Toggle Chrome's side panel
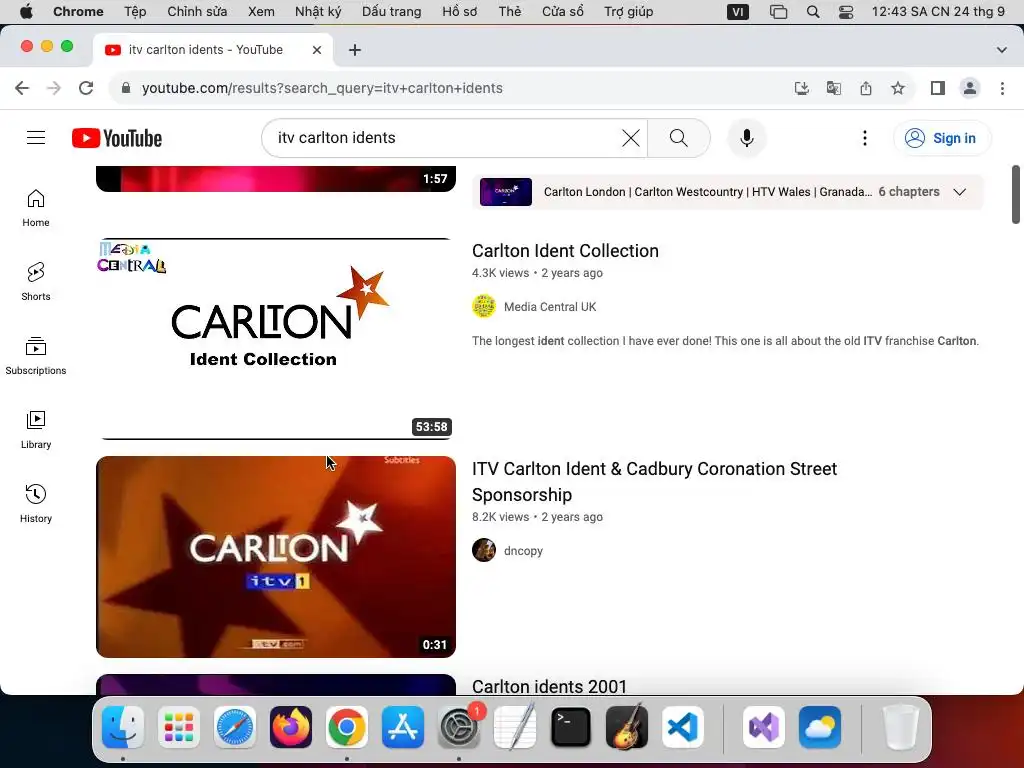The width and height of the screenshot is (1024, 768). pos(938,88)
